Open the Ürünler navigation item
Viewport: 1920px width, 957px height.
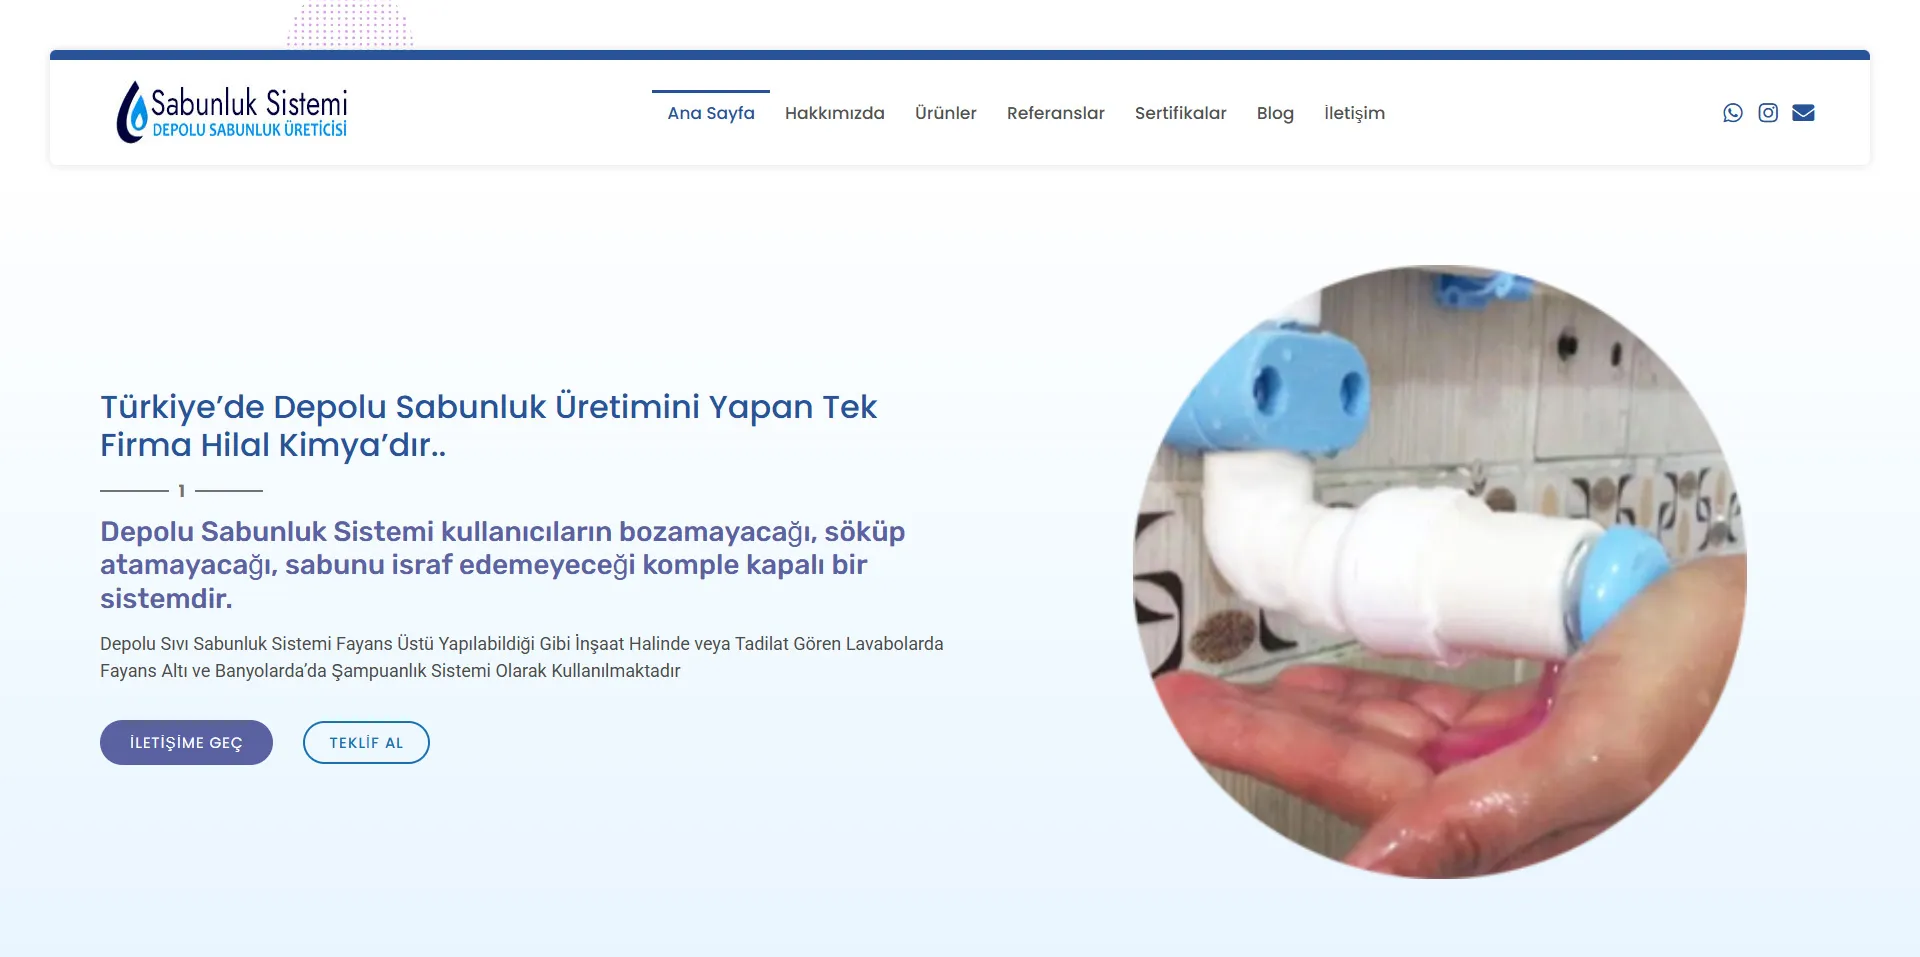point(946,113)
